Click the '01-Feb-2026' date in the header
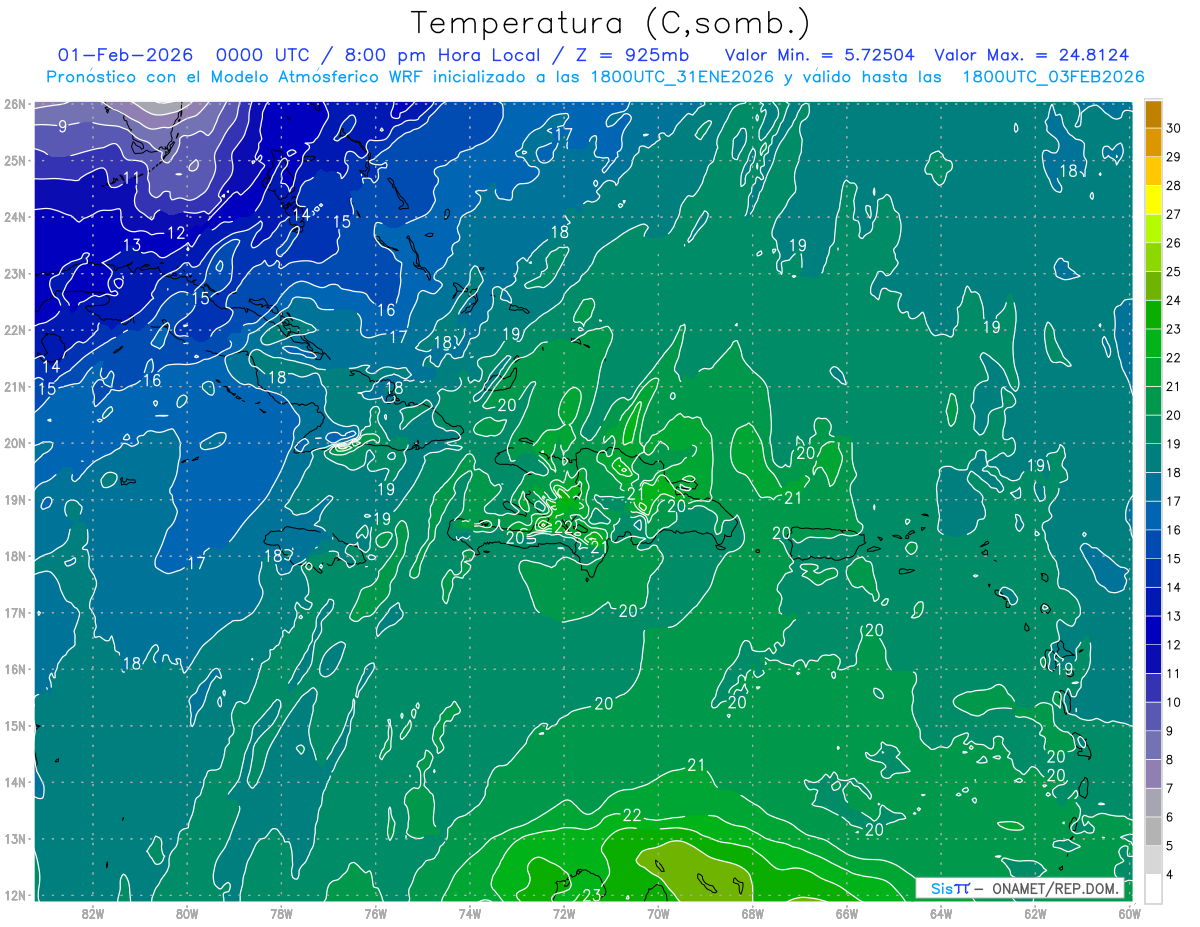Image resolution: width=1200 pixels, height=927 pixels. [x=126, y=55]
